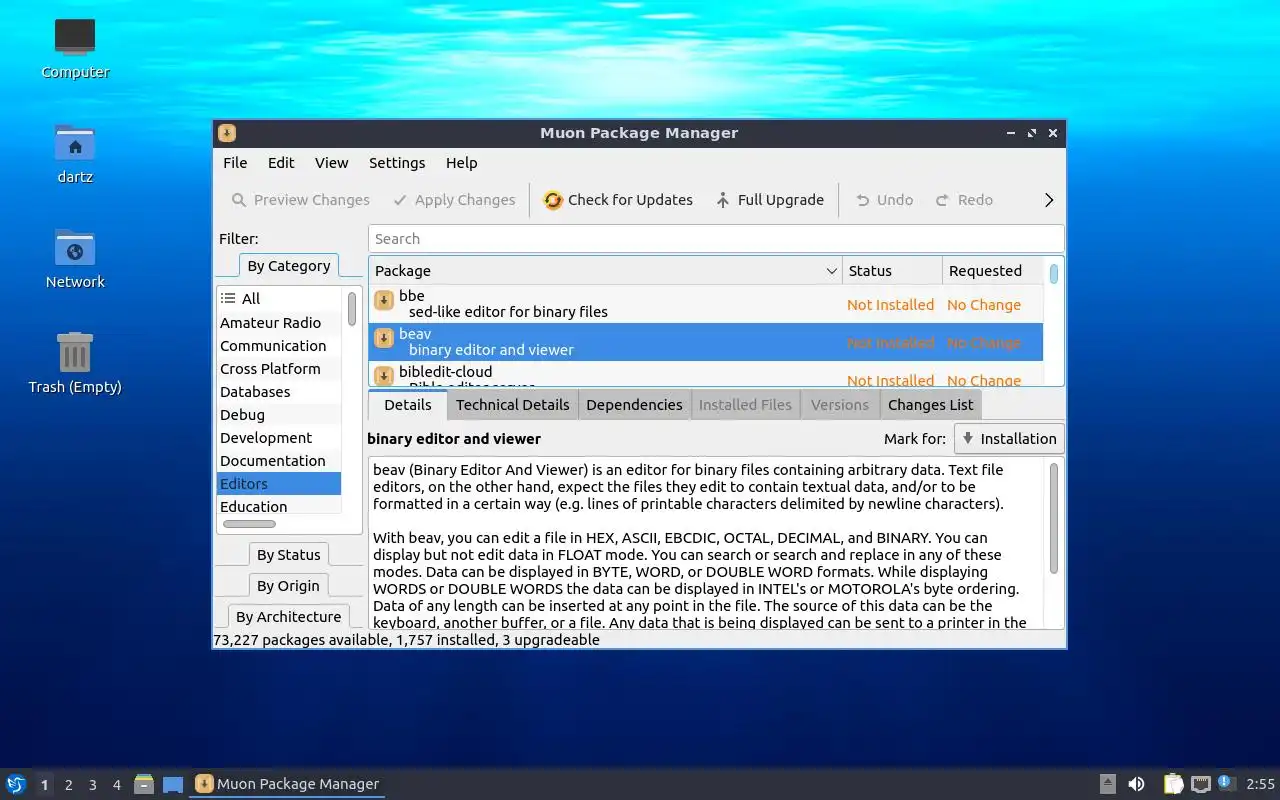
Task: Select Editors category
Action: coord(280,484)
